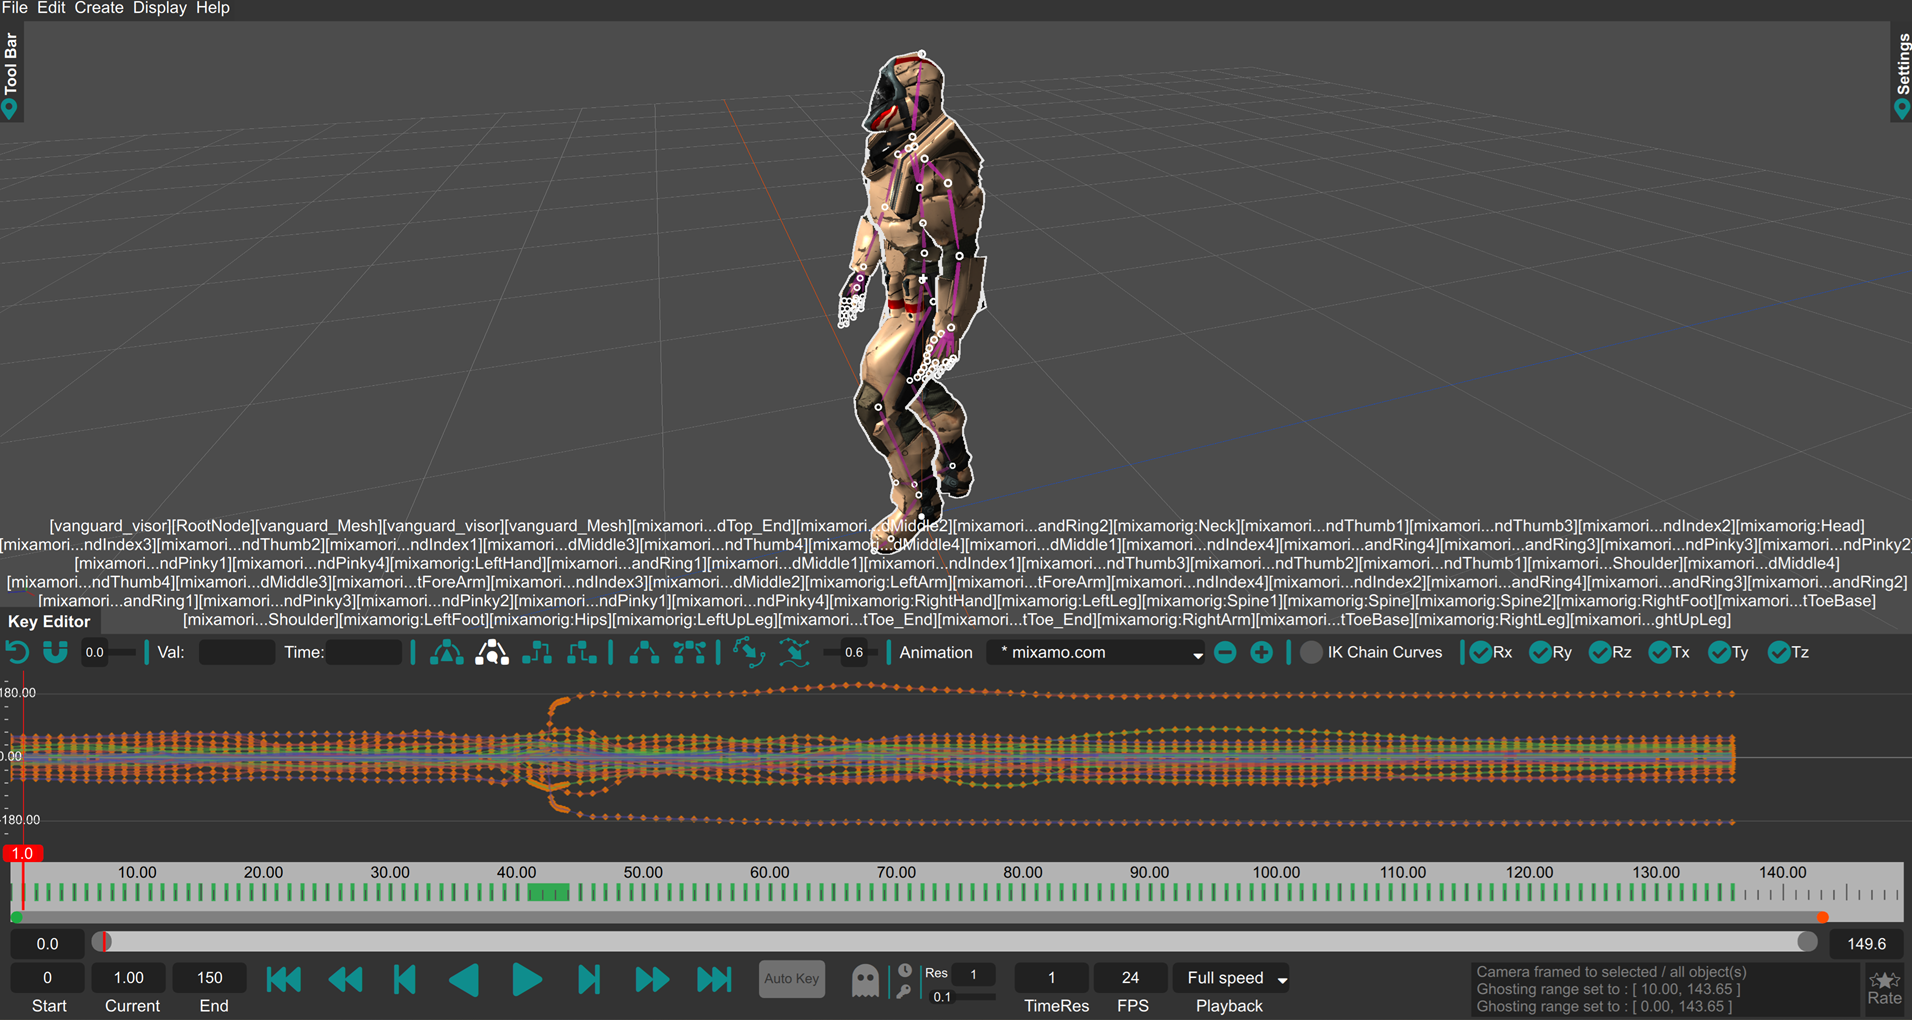Toggle the ghosting ghost icon
1912x1020 pixels.
[865, 980]
